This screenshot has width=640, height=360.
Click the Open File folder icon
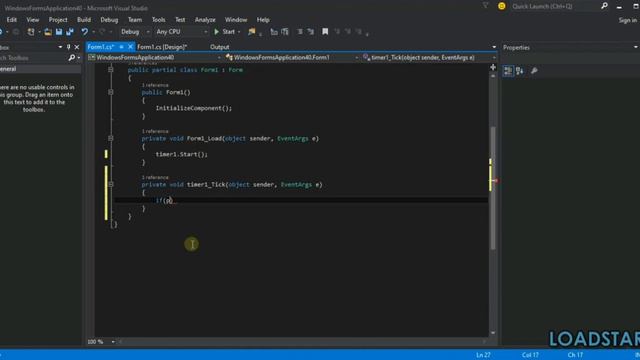48,32
